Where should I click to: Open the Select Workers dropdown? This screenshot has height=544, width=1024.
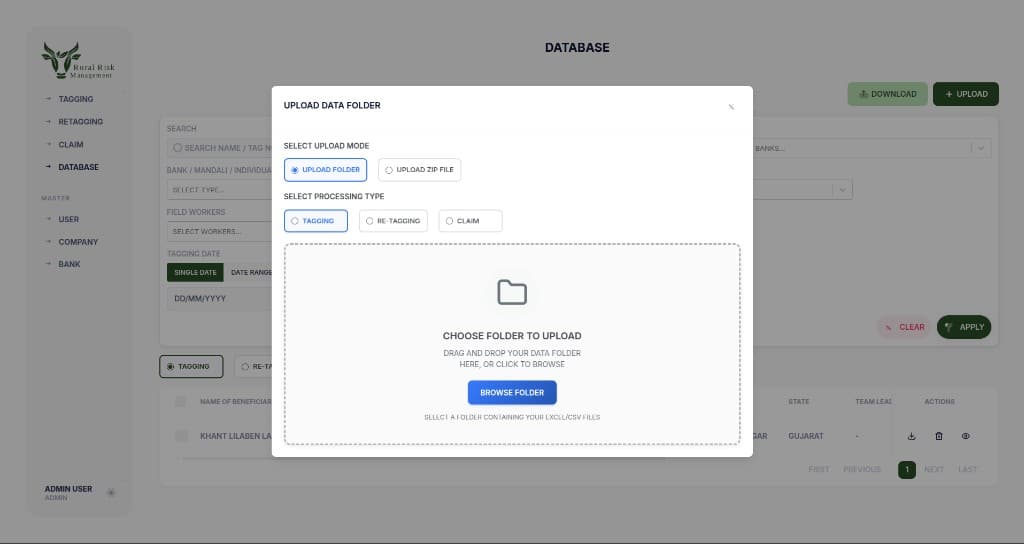[219, 231]
